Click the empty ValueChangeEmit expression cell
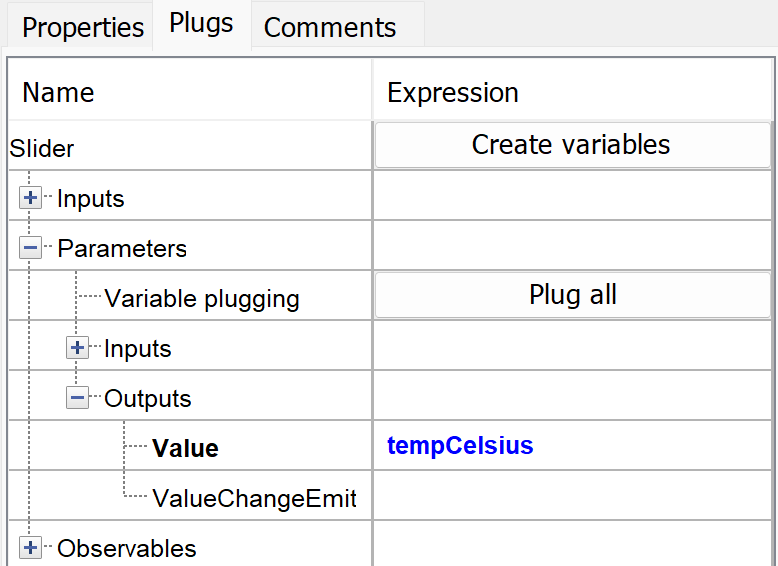The width and height of the screenshot is (778, 566). pos(572,497)
